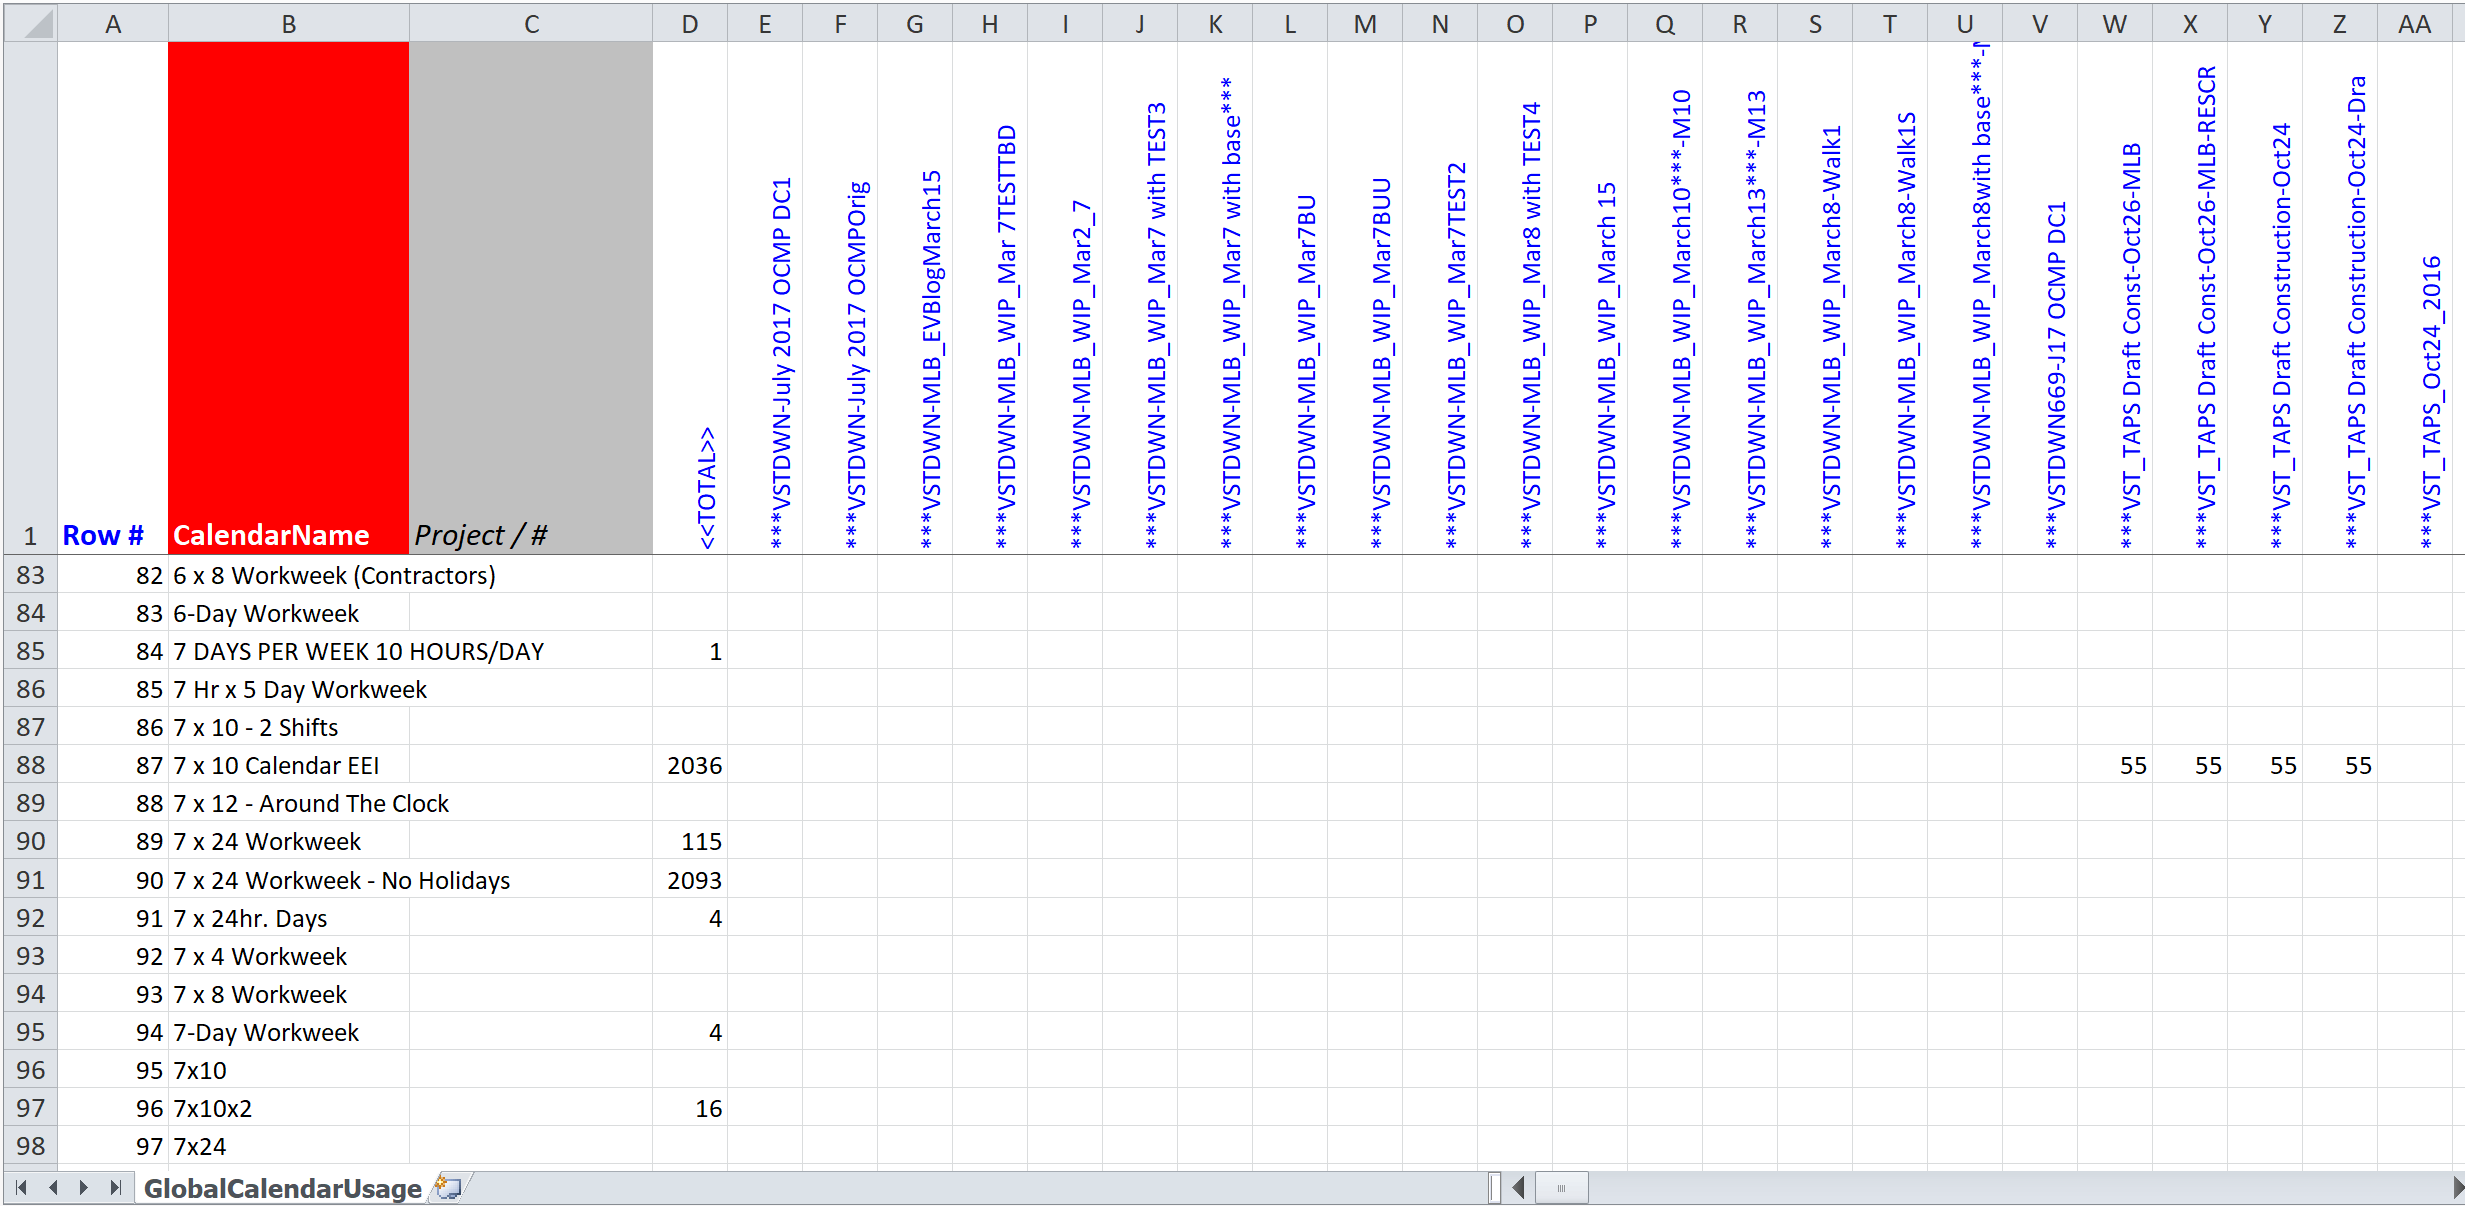Select row 88 header
Viewport: 2465px width, 1206px height.
30,765
